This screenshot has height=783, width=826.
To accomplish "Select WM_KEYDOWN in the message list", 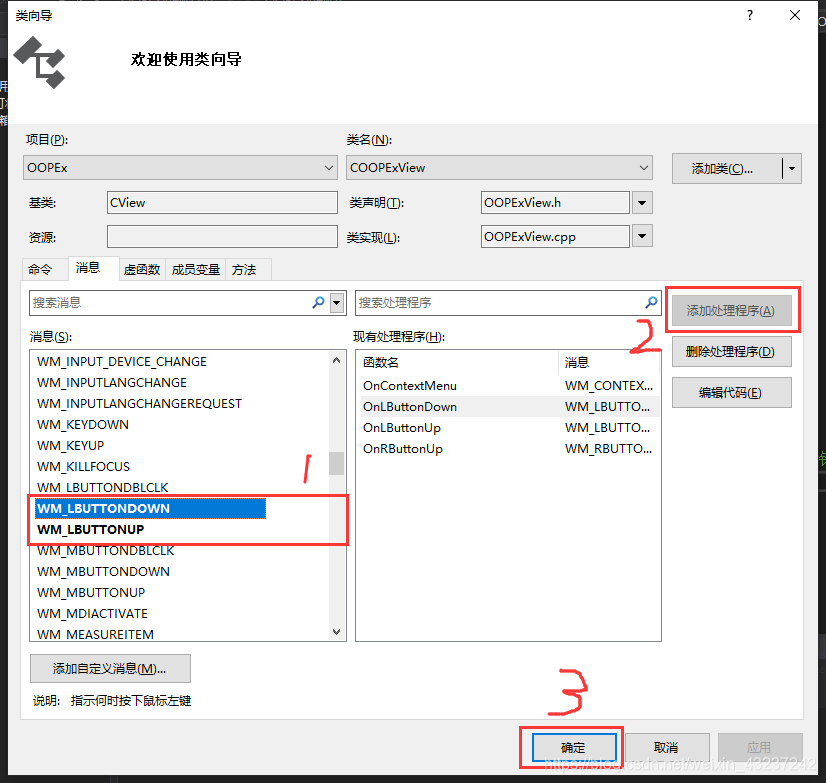I will coord(83,425).
